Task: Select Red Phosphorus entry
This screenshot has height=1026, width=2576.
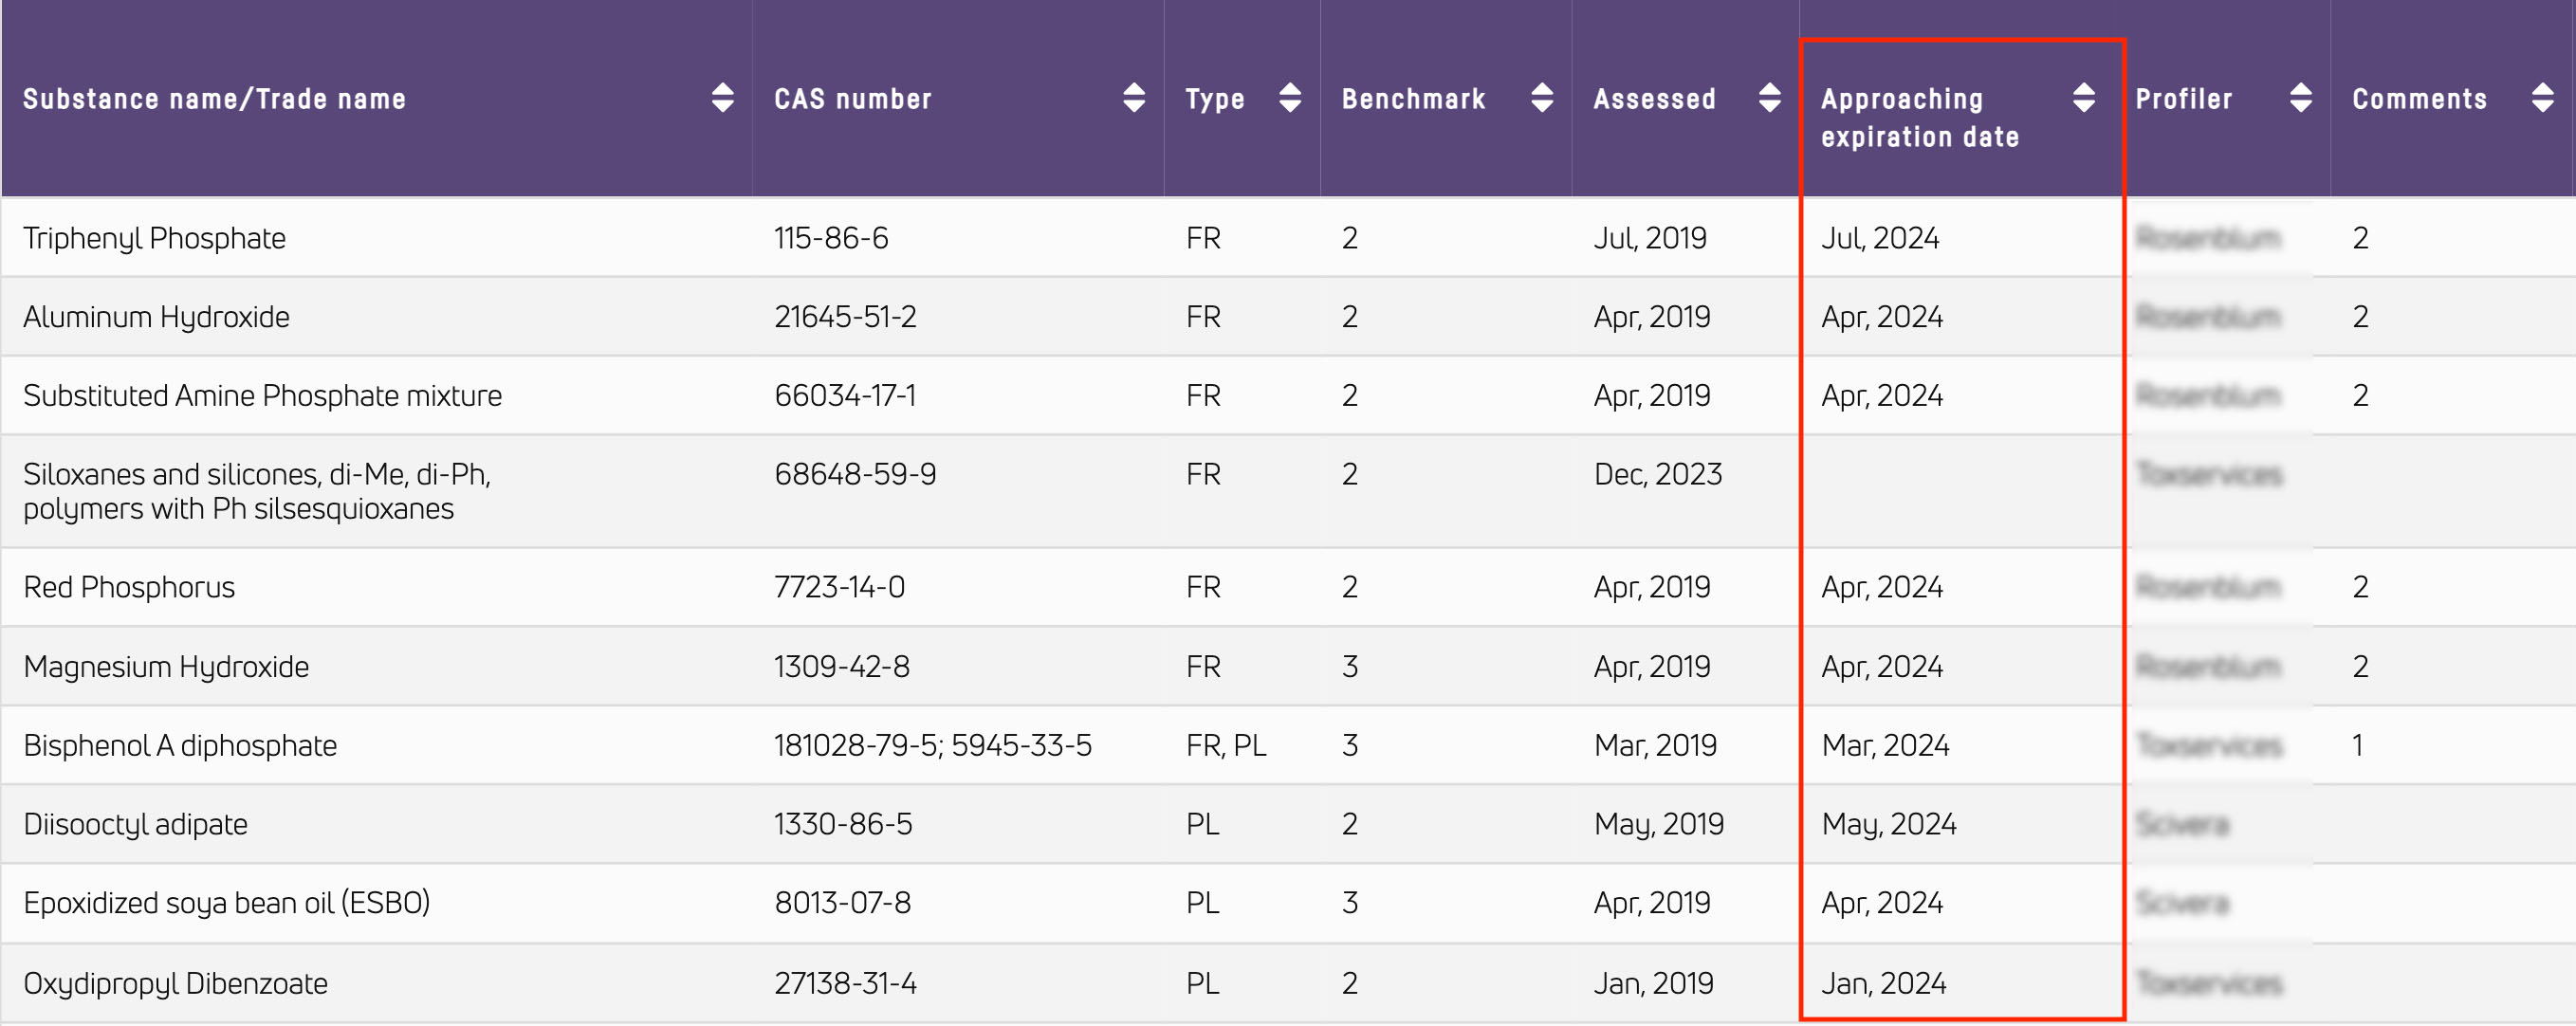Action: point(129,587)
